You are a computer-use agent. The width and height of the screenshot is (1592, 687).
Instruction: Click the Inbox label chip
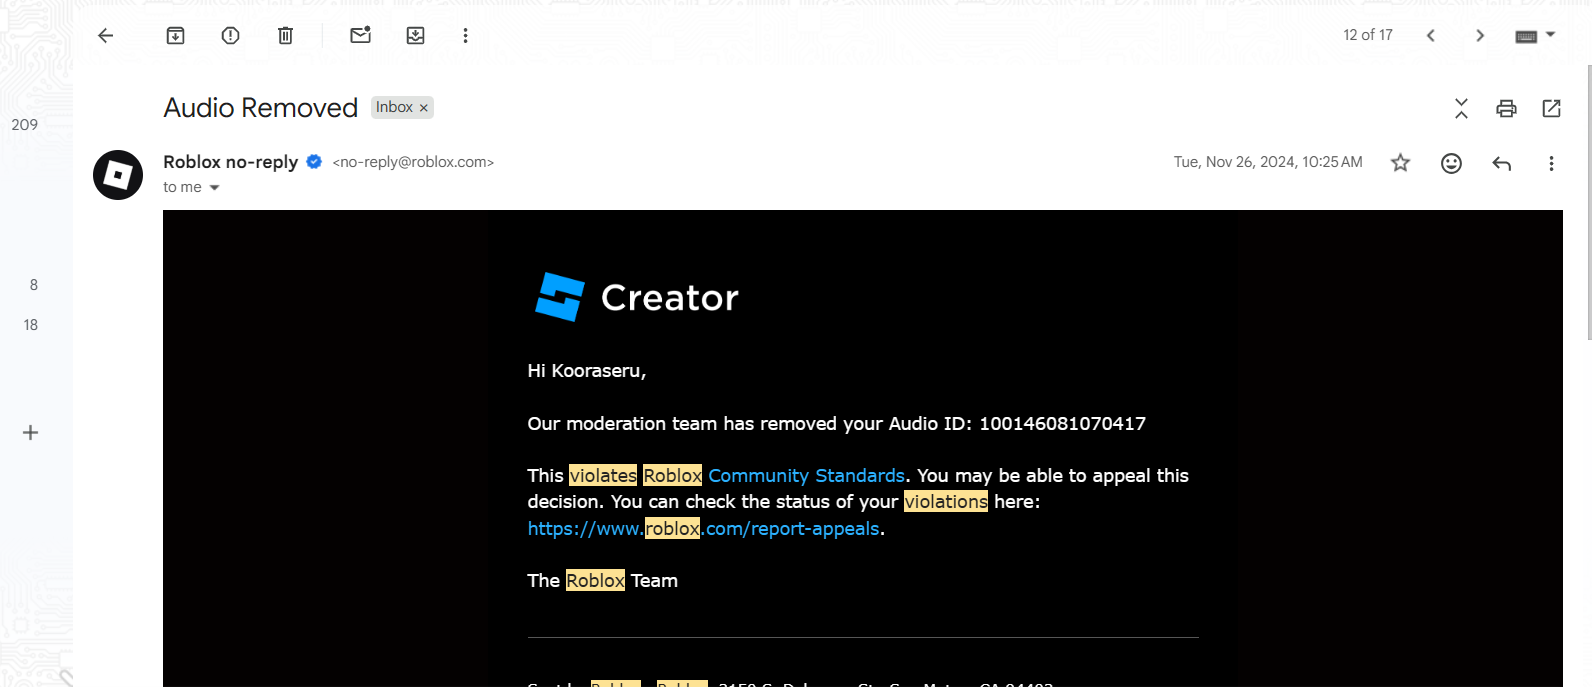click(x=394, y=107)
